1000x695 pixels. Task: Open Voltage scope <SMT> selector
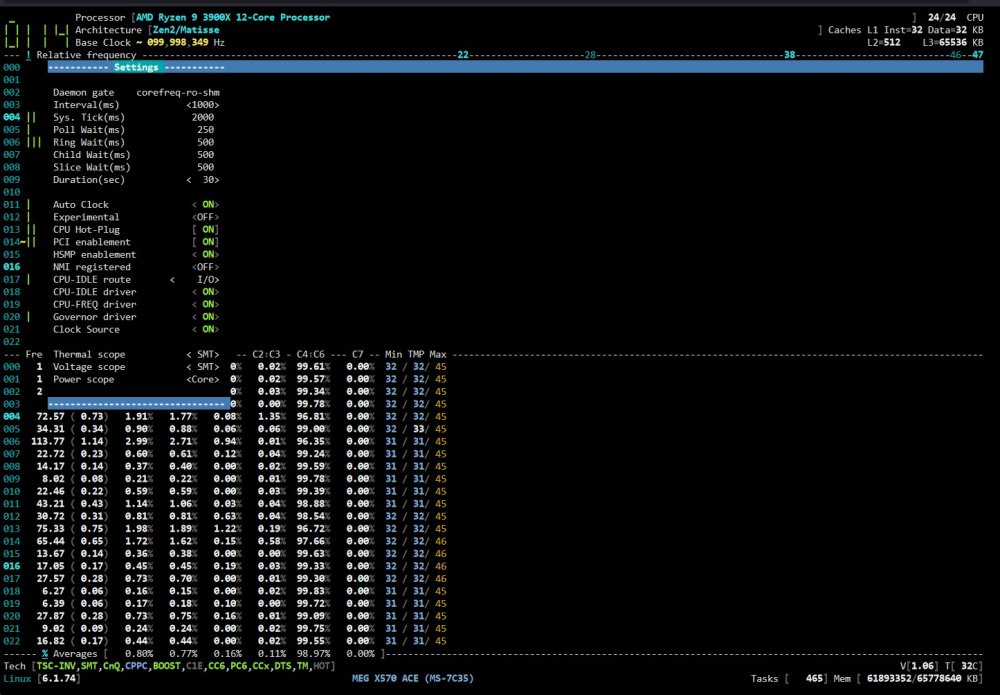(203, 367)
